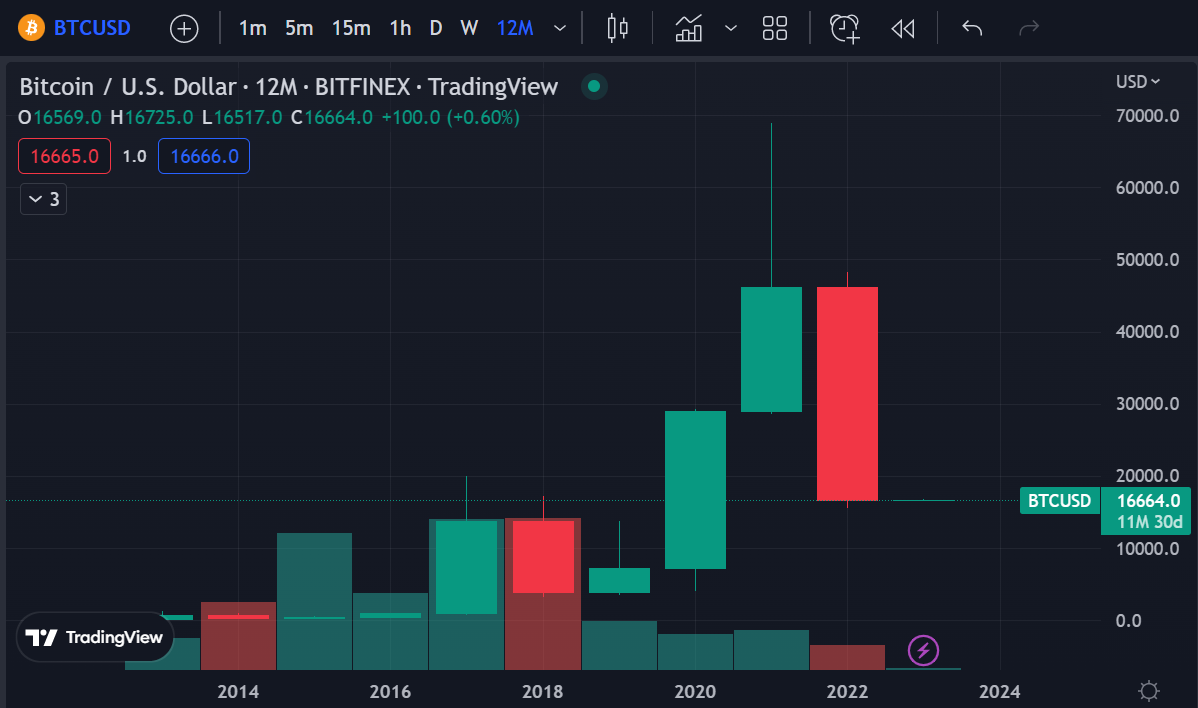Switch to the 5m timeframe
This screenshot has height=708, width=1198.
click(300, 28)
